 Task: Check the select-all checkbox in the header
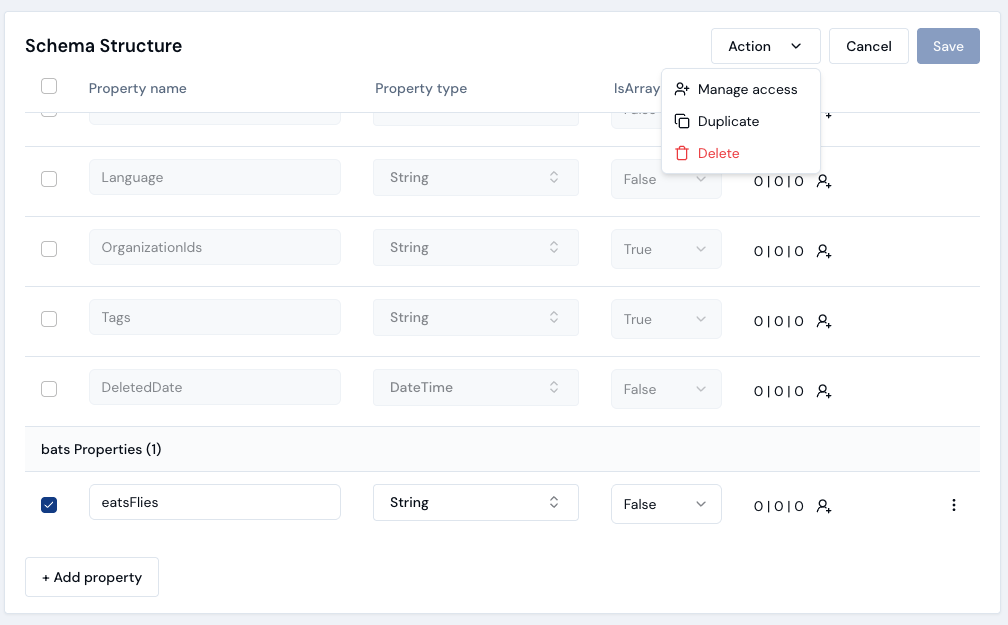[49, 86]
